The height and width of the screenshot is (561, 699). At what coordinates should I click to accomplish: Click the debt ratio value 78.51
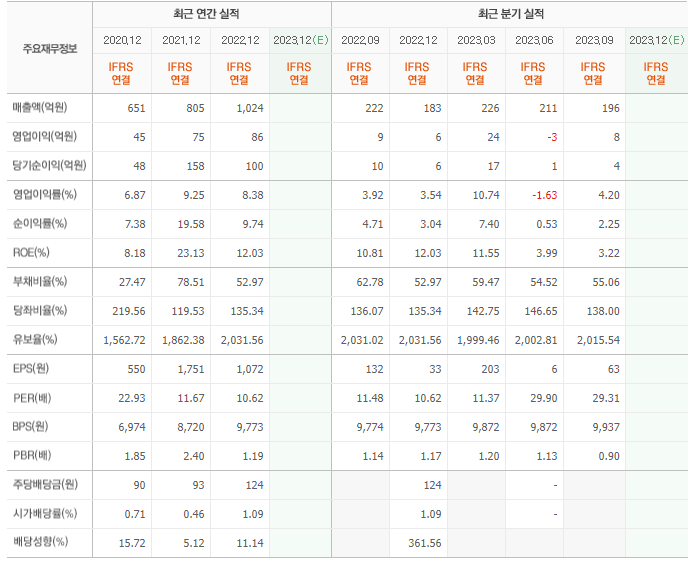191,282
